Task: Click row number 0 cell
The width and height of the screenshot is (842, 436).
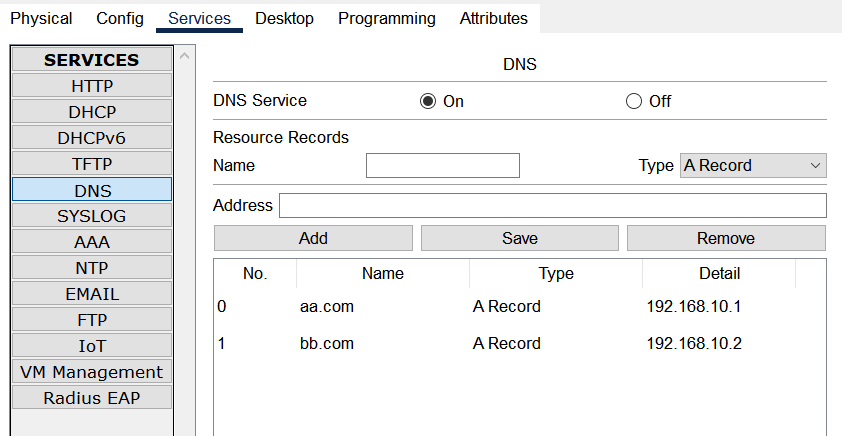Action: click(x=222, y=307)
